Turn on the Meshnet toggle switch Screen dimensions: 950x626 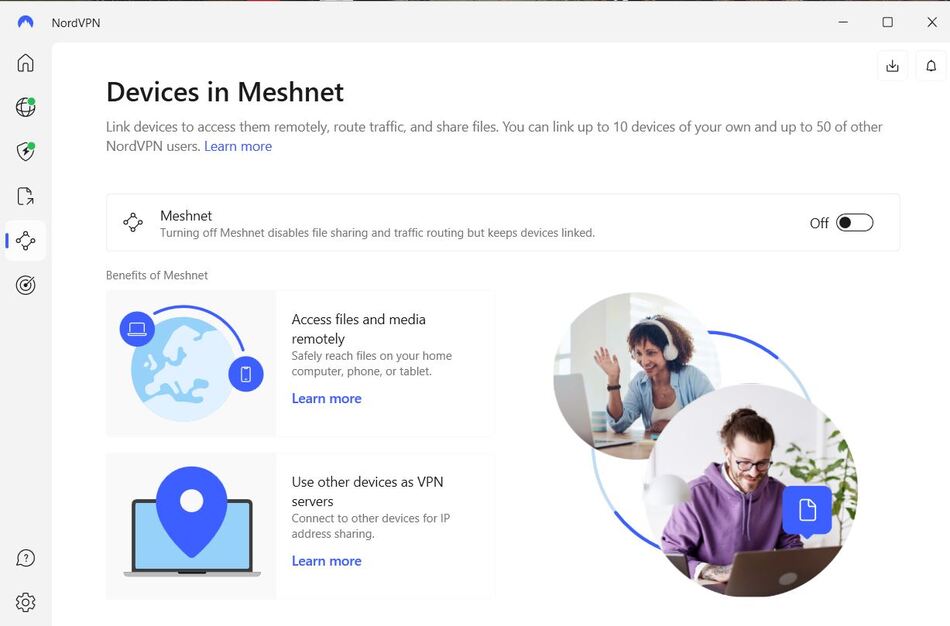point(854,223)
